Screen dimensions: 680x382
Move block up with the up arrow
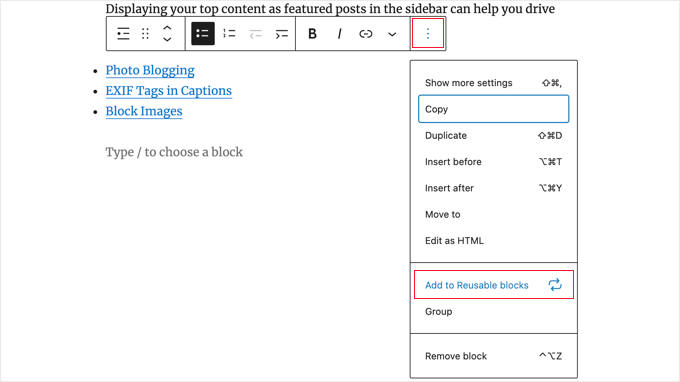[167, 28]
